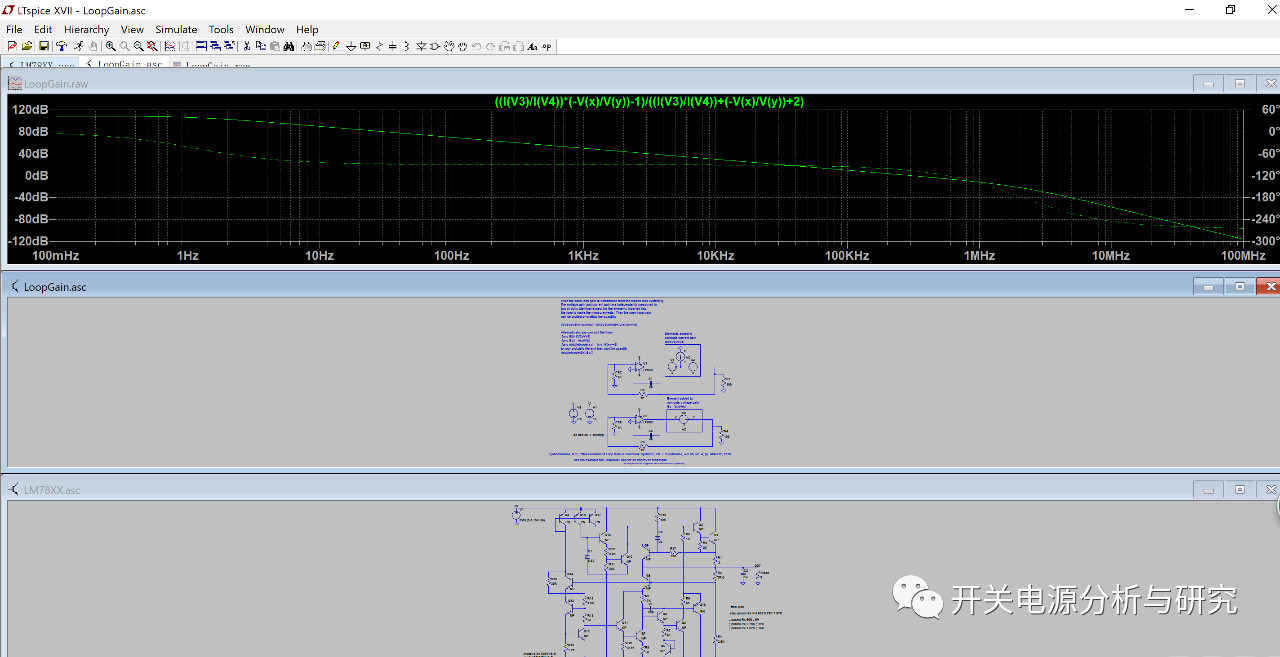Click the plot trace expression label

tap(649, 101)
